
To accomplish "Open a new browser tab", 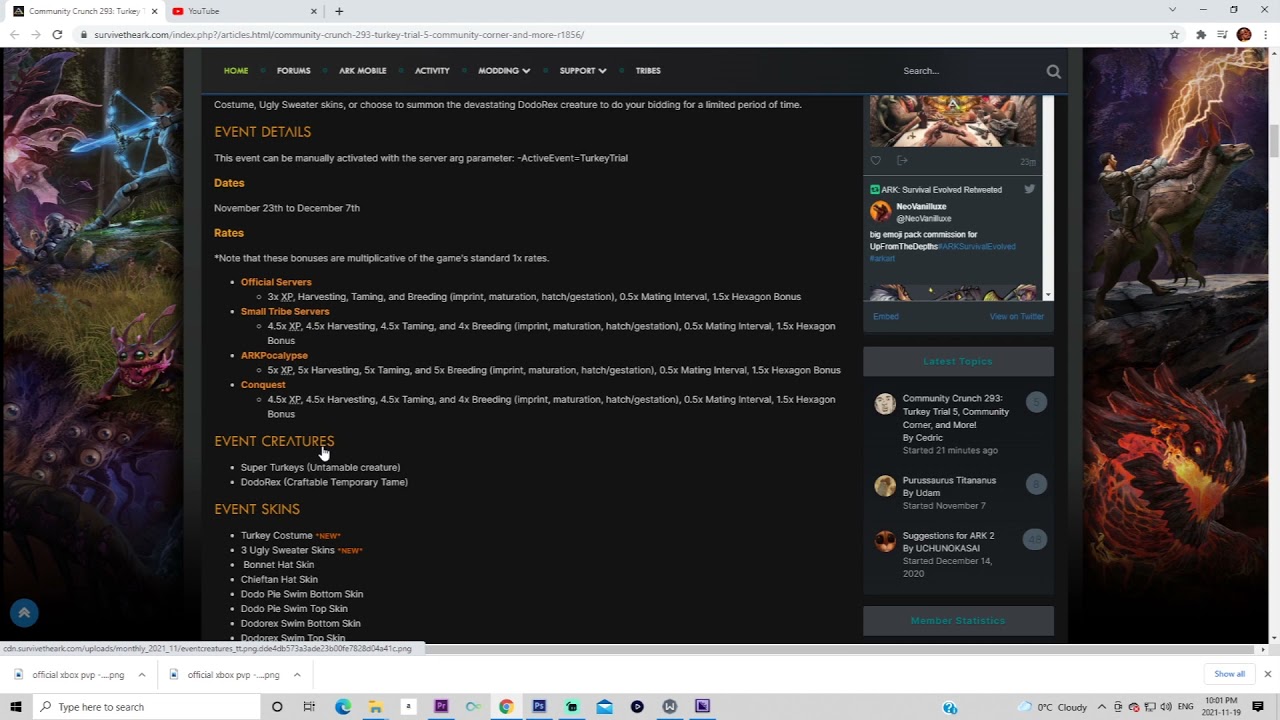I will [x=339, y=11].
